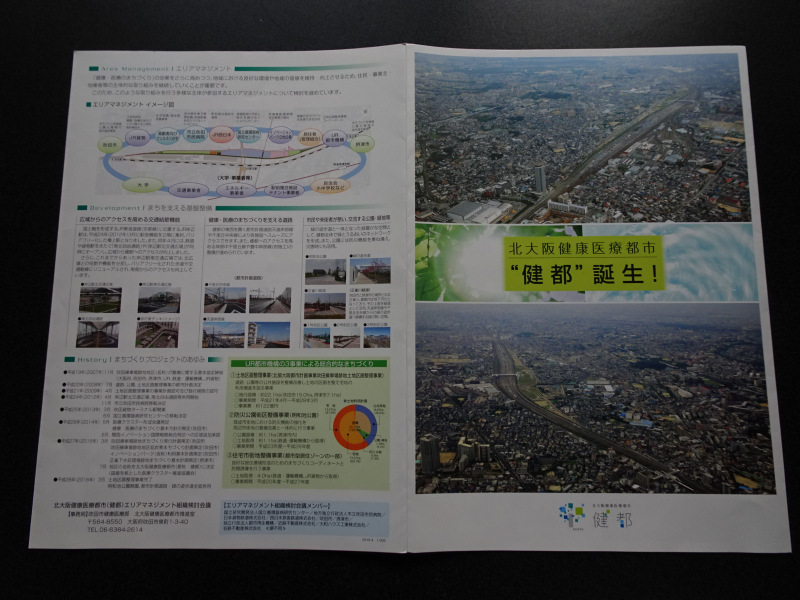
Task: Click the '岸辺駅北交通広場' photo
Action: [101, 300]
